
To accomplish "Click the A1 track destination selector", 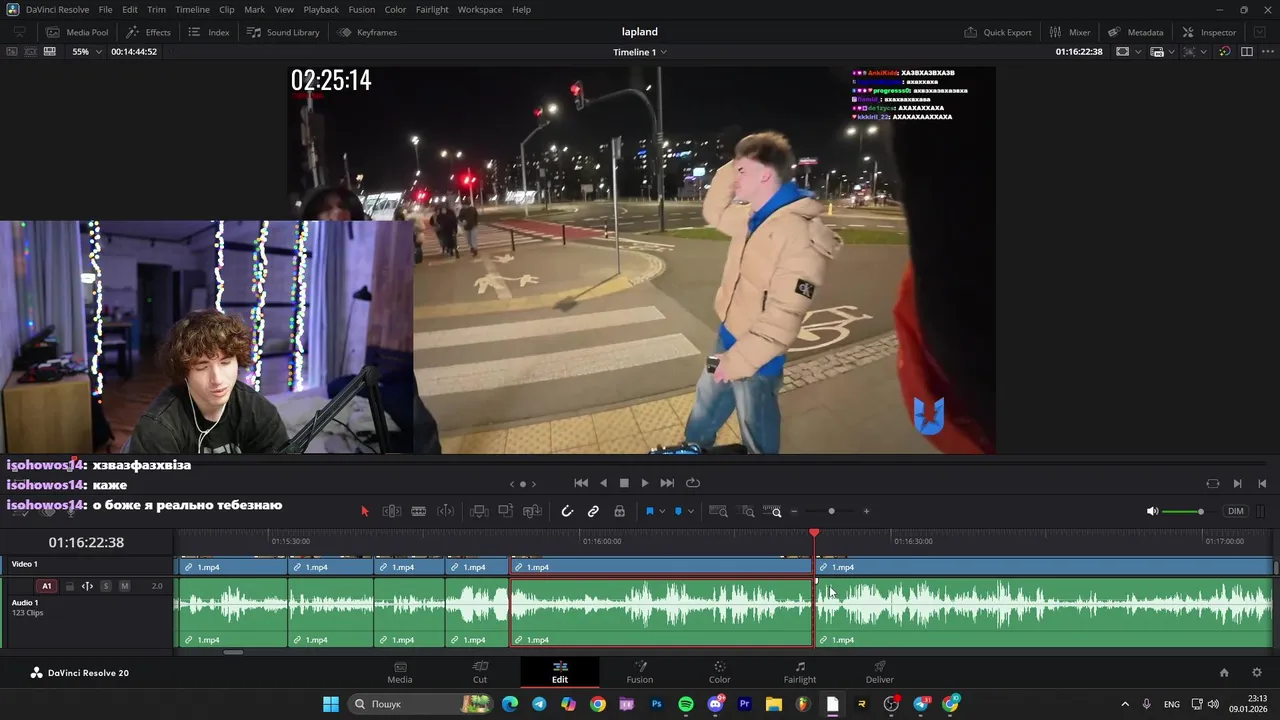I will coord(46,586).
